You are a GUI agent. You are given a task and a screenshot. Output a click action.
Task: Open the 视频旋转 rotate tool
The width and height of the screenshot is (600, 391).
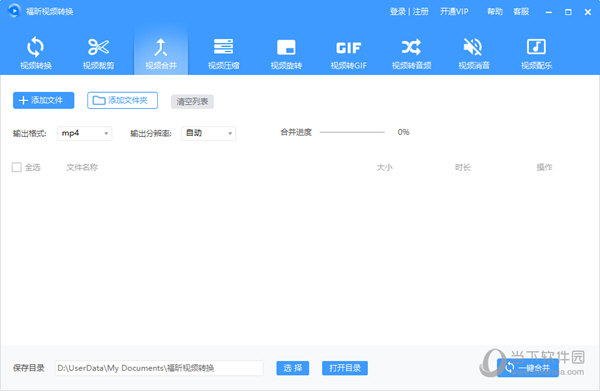(x=286, y=53)
